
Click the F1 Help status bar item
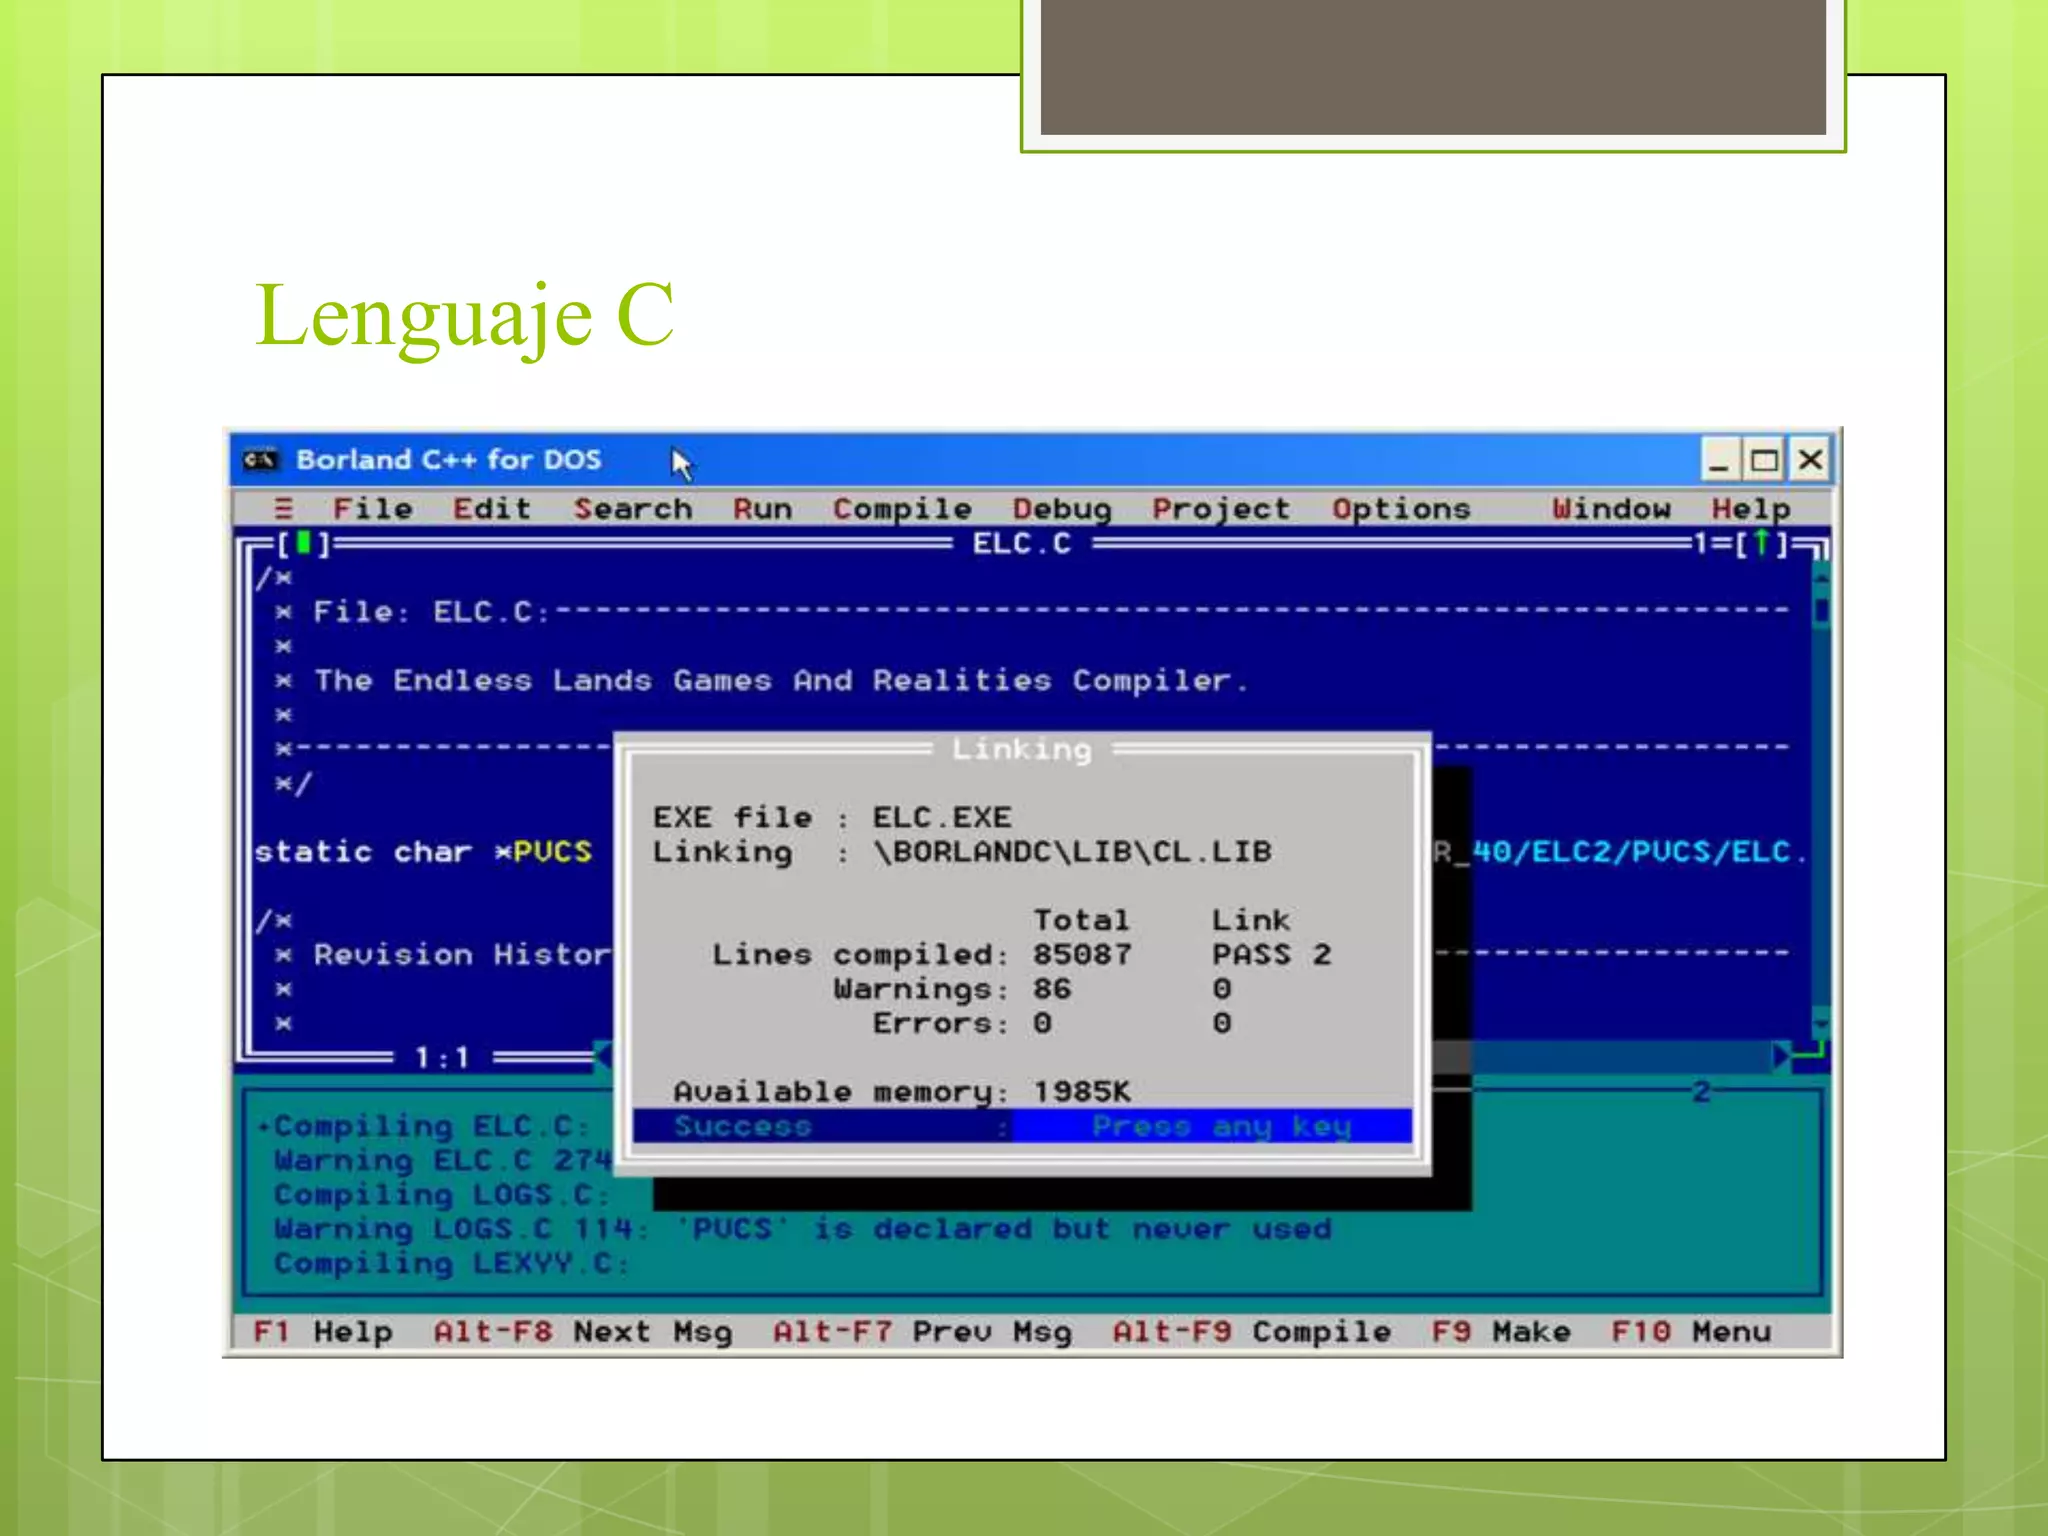[322, 1332]
